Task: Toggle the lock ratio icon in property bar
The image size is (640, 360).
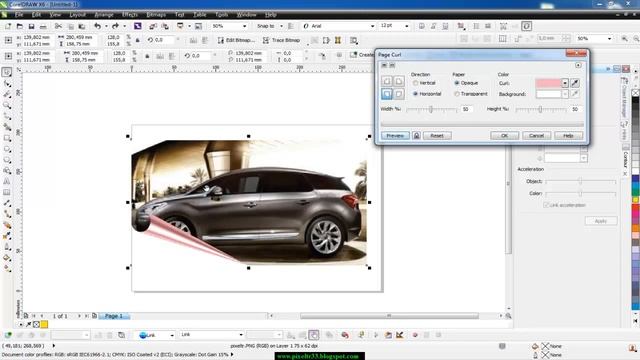Action: click(x=138, y=40)
